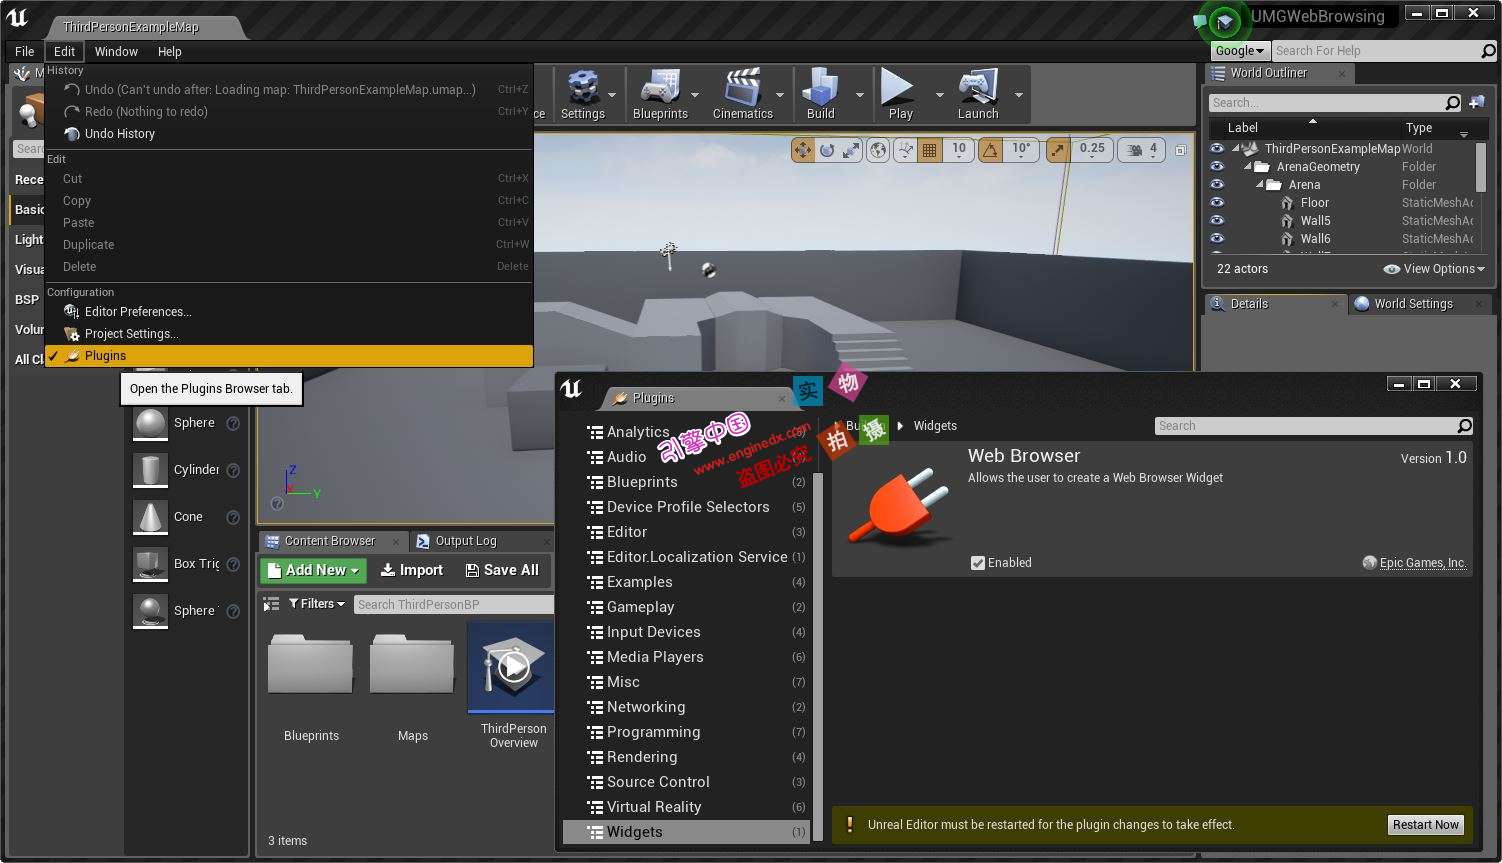
Task: Toggle rotation snapping in the viewport
Action: click(990, 150)
